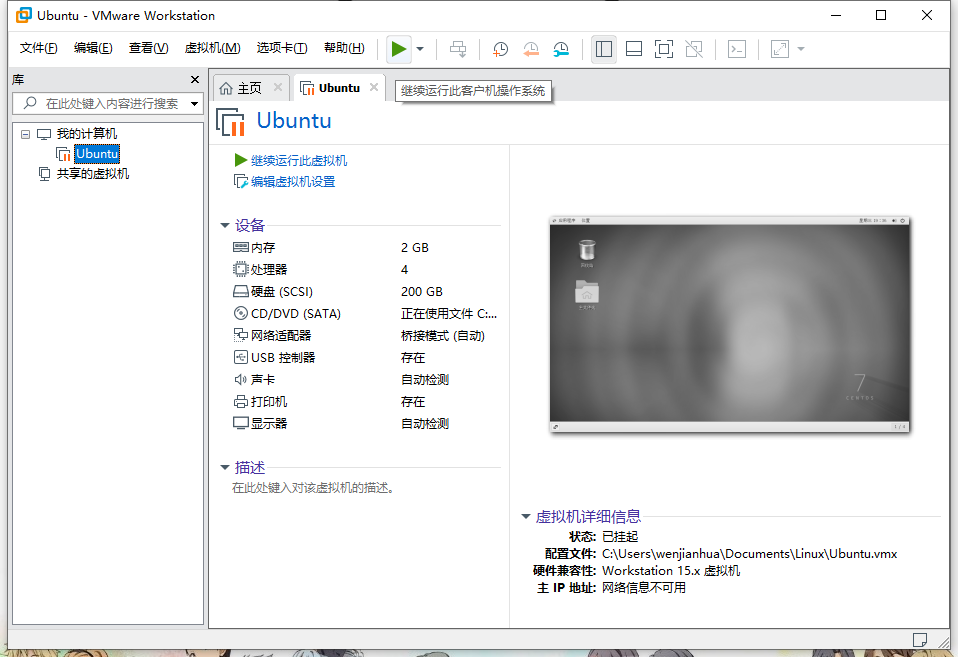Enter full screen mode icon

[x=664, y=49]
